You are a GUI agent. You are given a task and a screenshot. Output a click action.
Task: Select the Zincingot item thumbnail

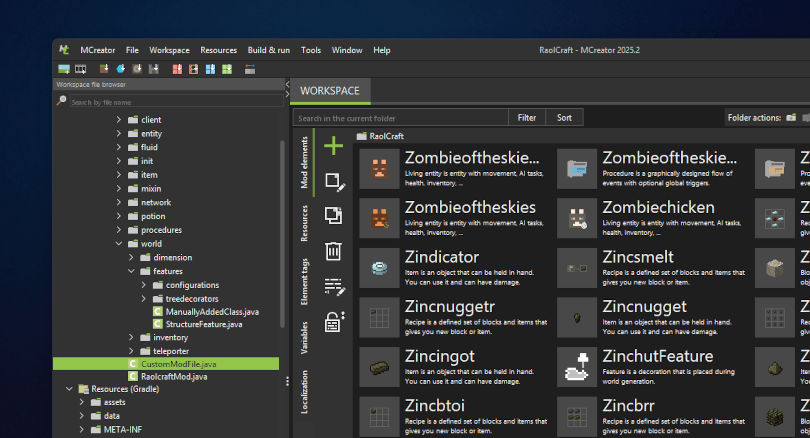[x=379, y=367]
